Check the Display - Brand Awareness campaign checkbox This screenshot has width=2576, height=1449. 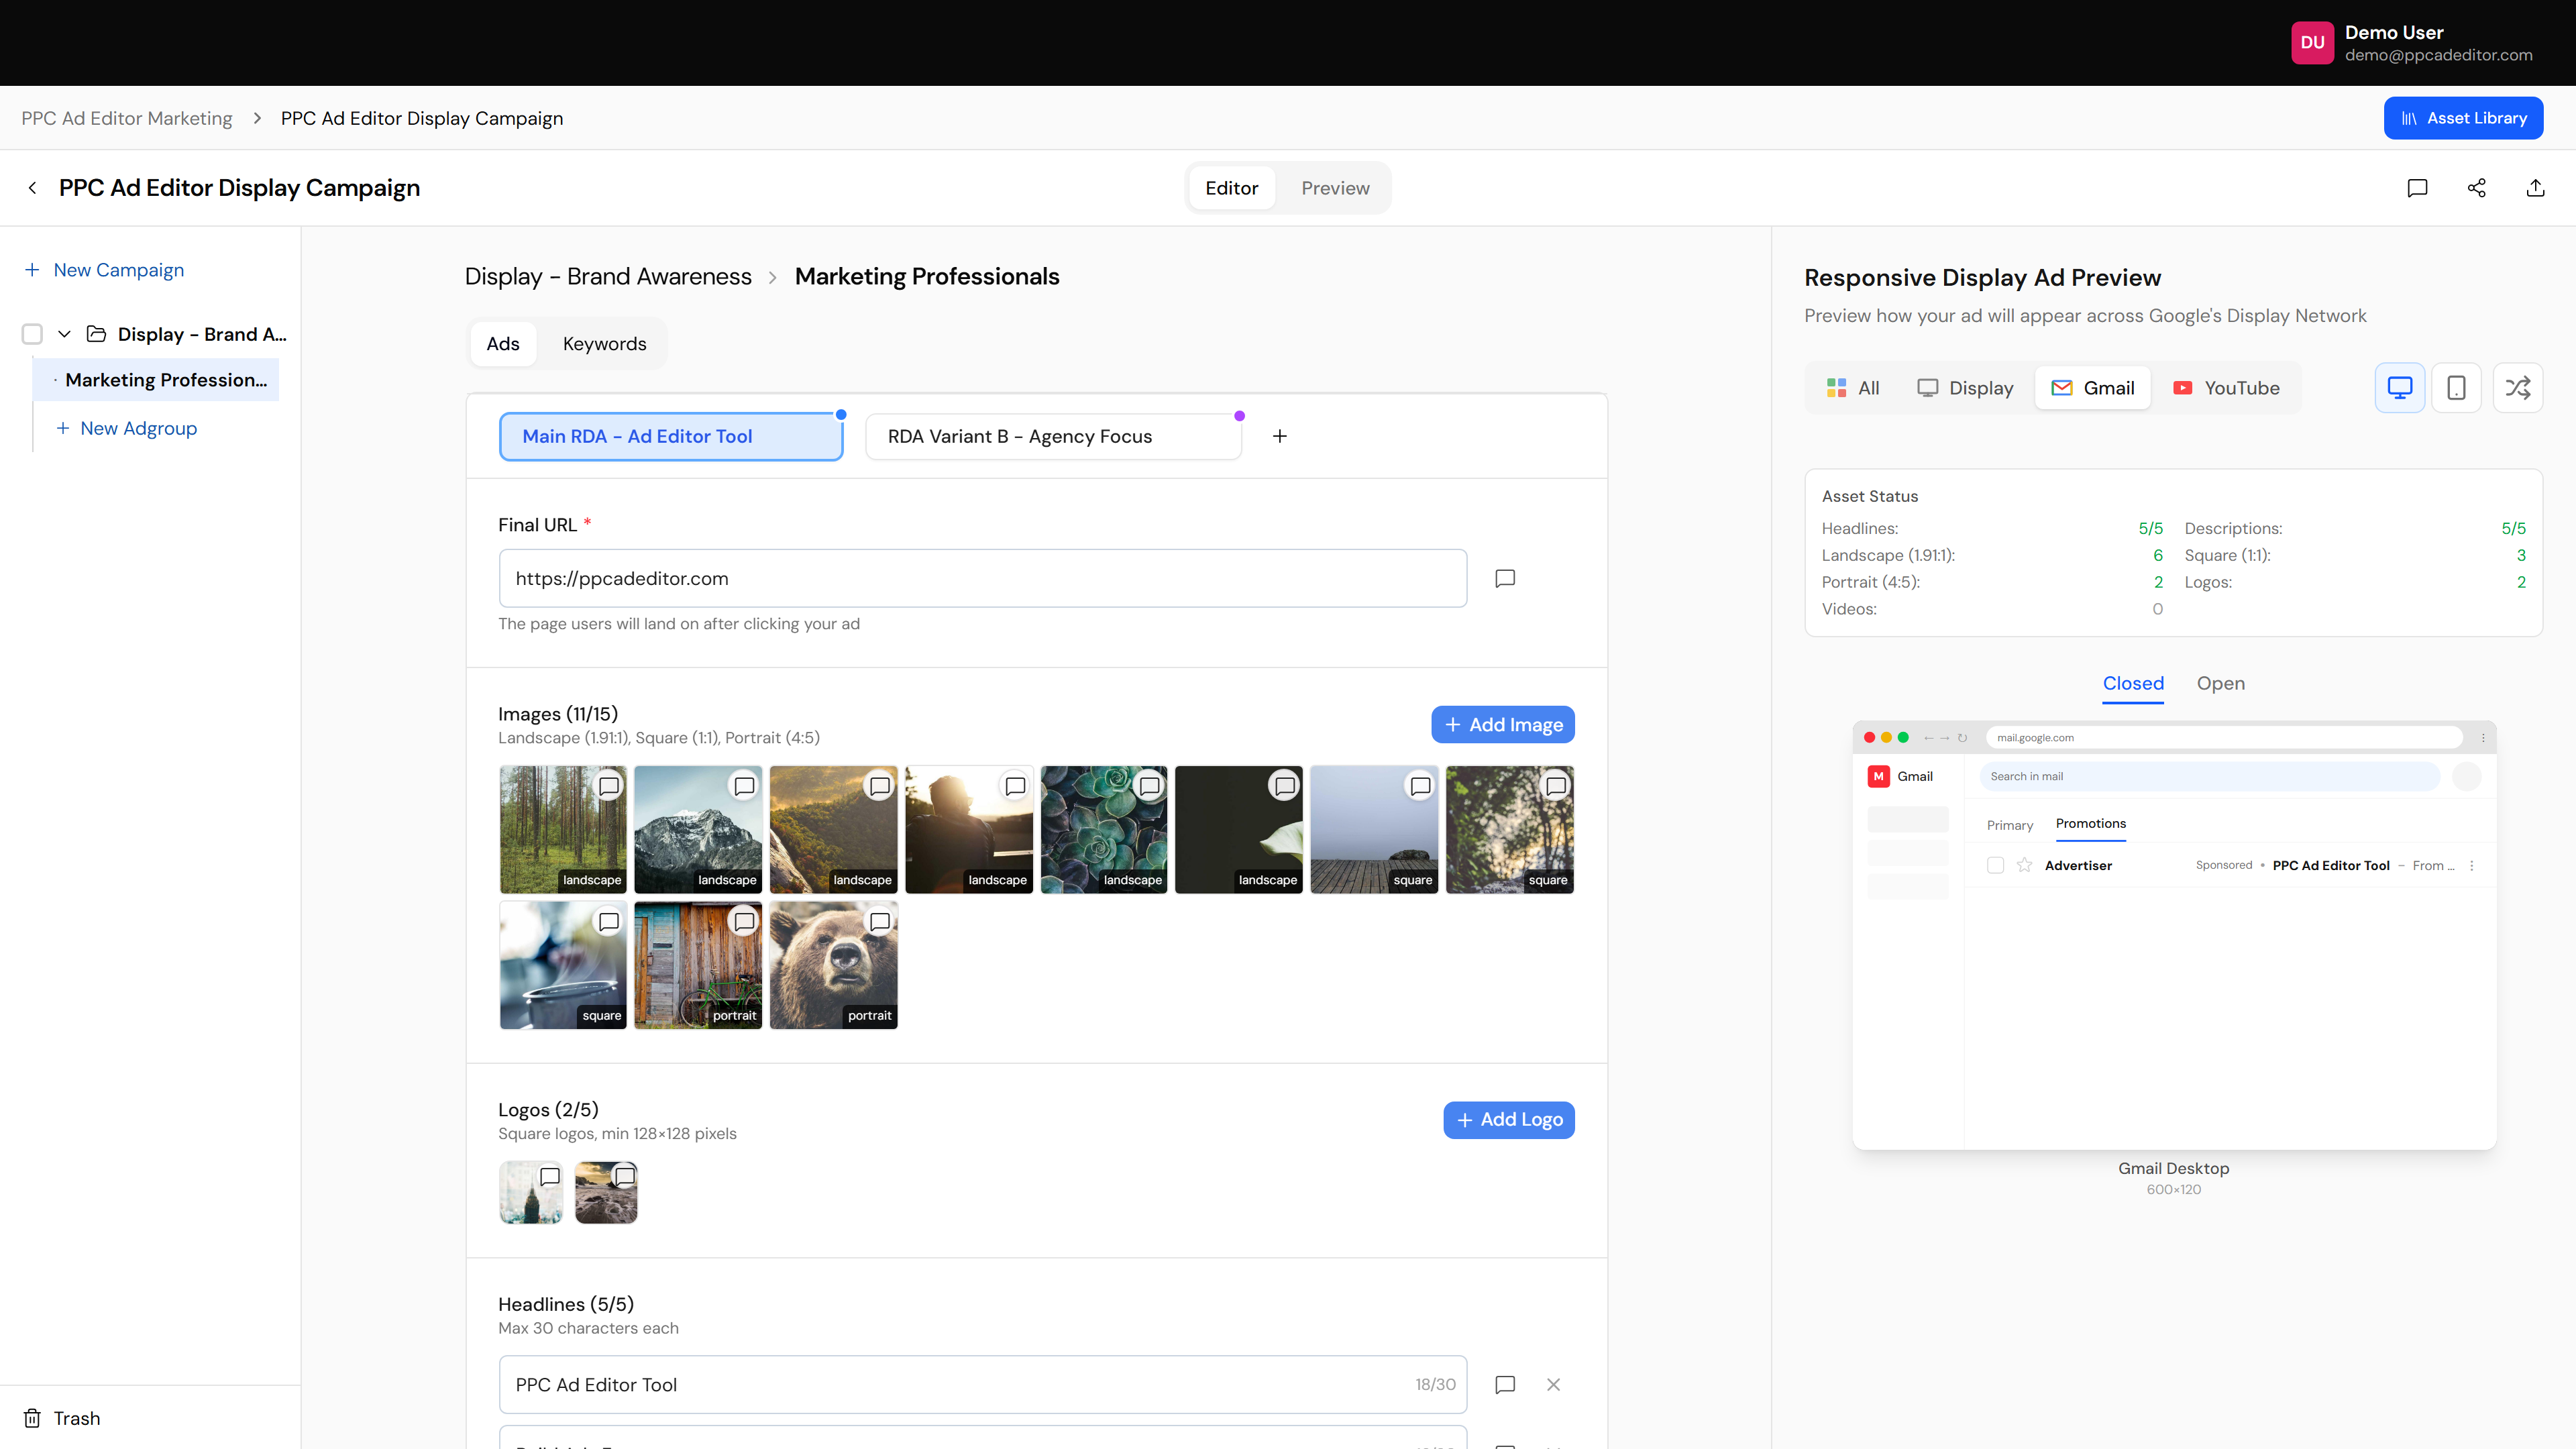[32, 334]
